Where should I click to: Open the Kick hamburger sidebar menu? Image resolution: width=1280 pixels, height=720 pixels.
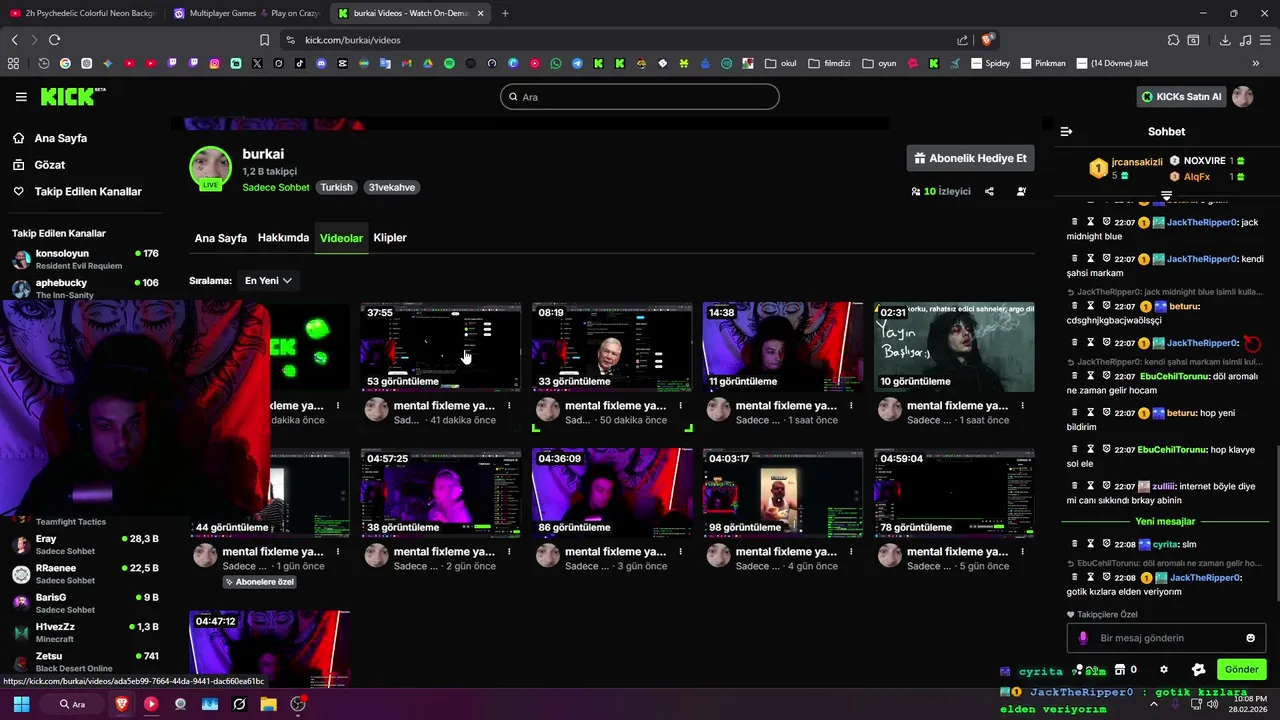point(21,97)
